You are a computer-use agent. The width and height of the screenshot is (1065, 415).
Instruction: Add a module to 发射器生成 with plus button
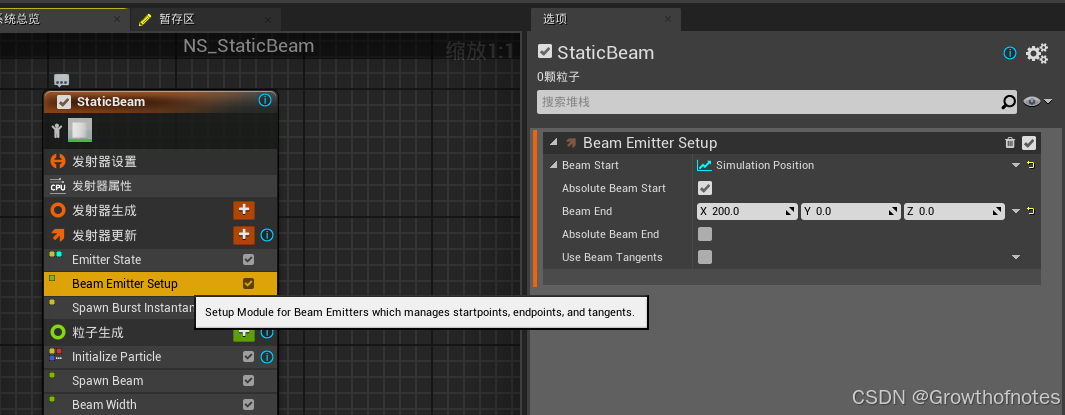point(244,210)
